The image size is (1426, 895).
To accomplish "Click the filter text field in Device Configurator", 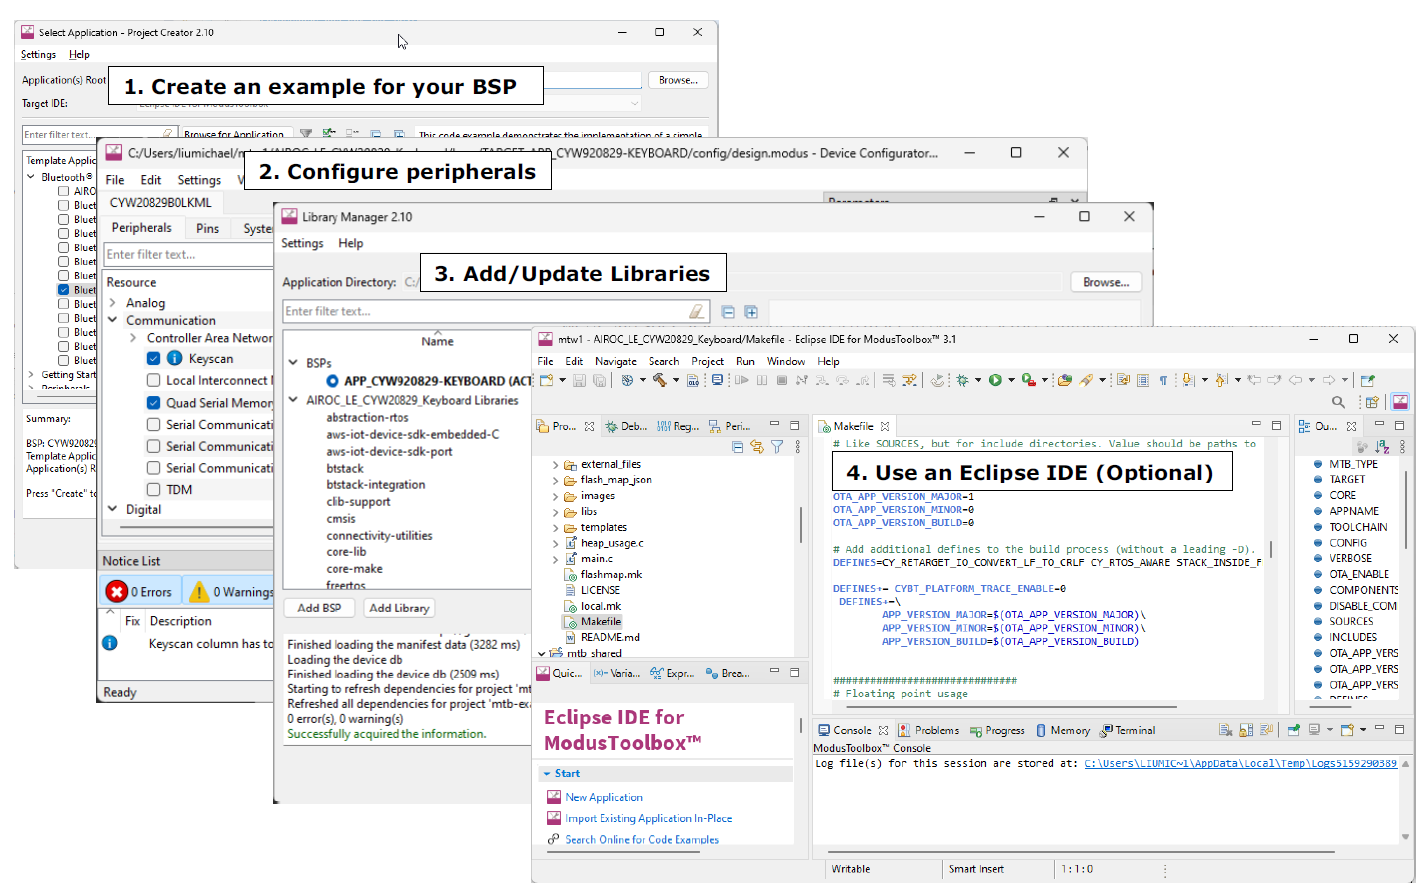I will click(188, 254).
